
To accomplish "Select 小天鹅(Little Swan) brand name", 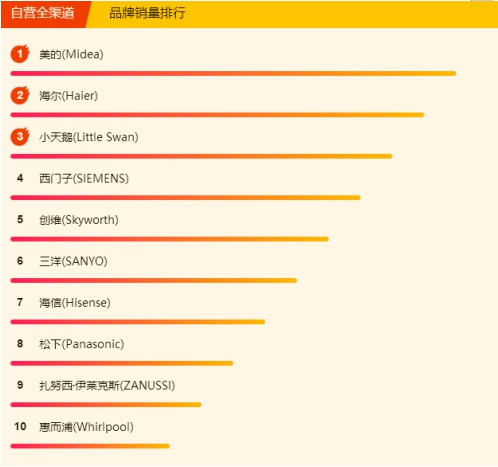I will [89, 137].
